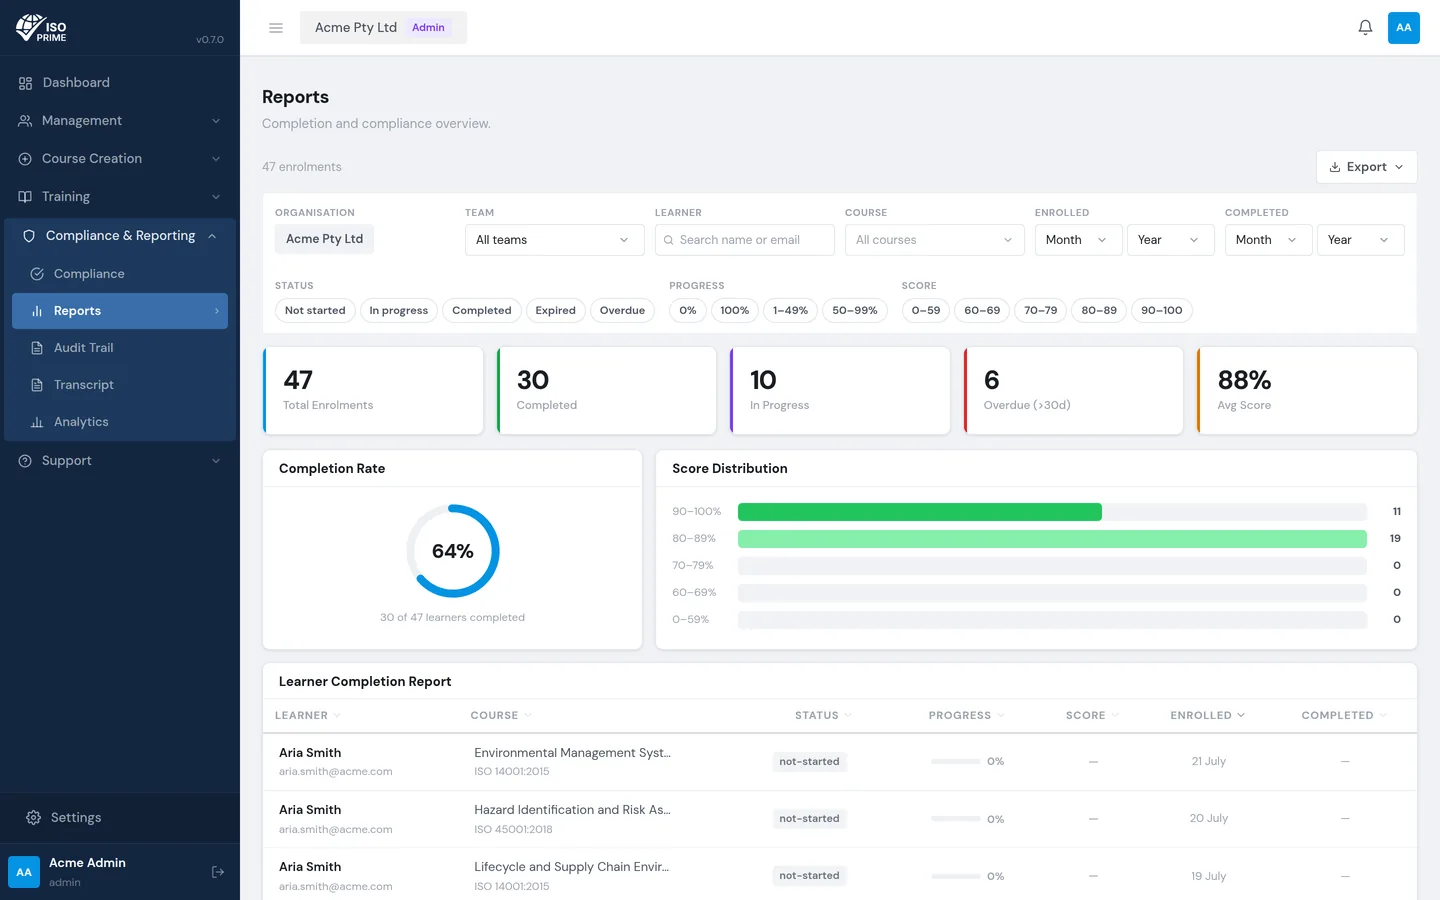Open the AA user avatar menu
Screen dimensions: 1440x900
[1404, 28]
